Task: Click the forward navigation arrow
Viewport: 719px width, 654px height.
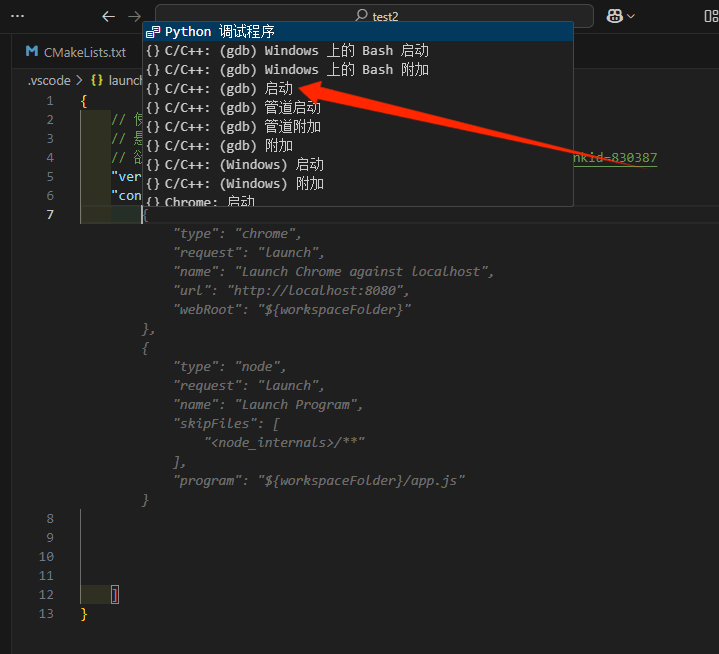Action: point(134,16)
